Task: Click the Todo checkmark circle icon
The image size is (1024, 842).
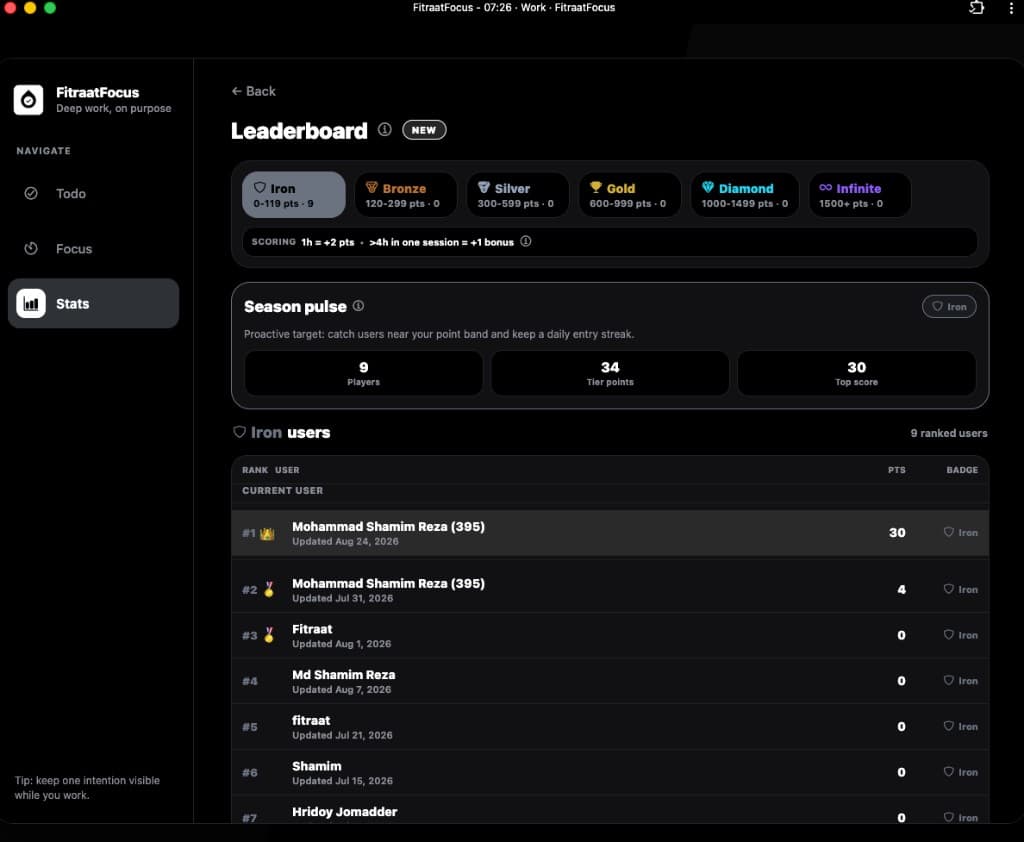Action: [x=31, y=193]
